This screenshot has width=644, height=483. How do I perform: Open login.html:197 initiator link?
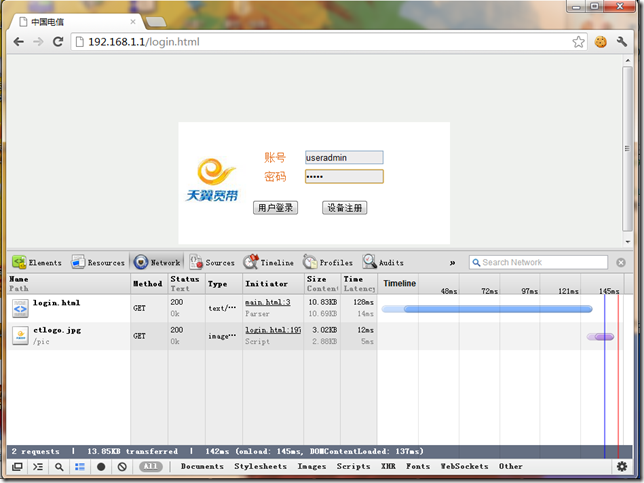click(273, 330)
